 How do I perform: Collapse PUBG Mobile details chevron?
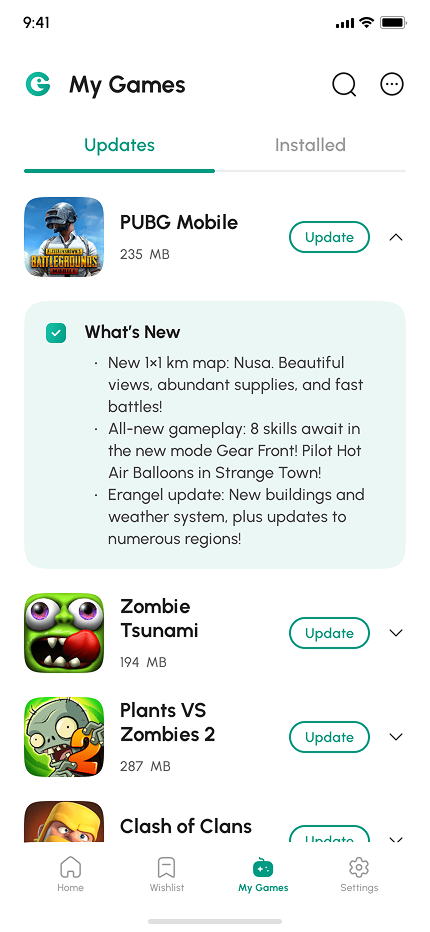396,237
